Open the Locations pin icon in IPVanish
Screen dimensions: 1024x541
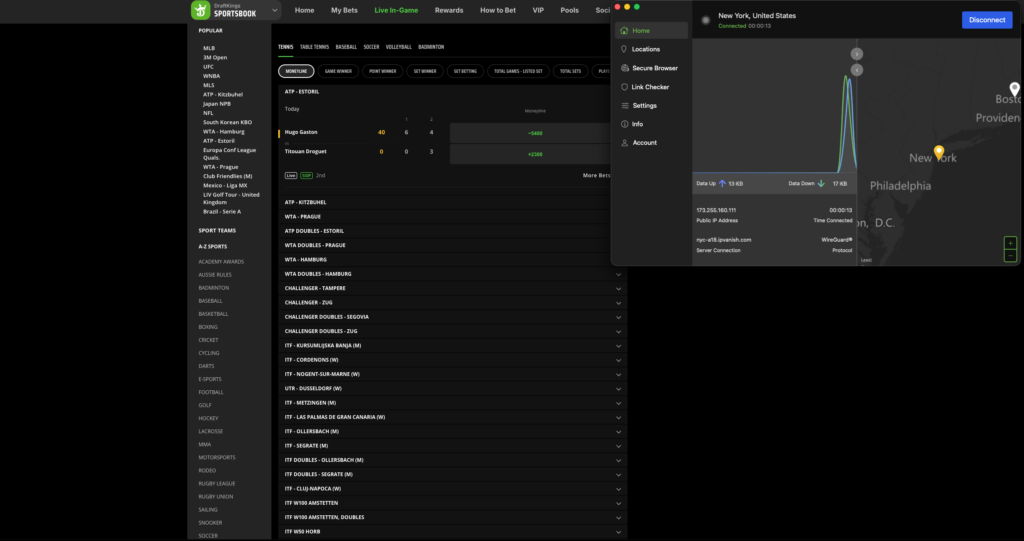point(624,49)
